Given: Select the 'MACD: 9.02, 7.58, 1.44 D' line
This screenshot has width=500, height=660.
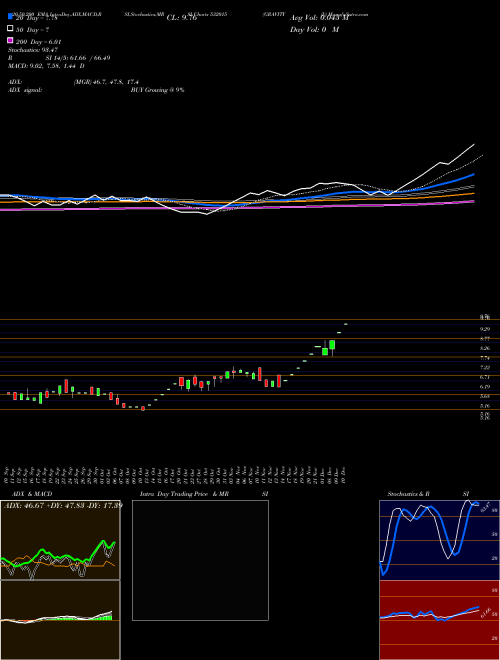Looking at the screenshot, I should tap(46, 66).
